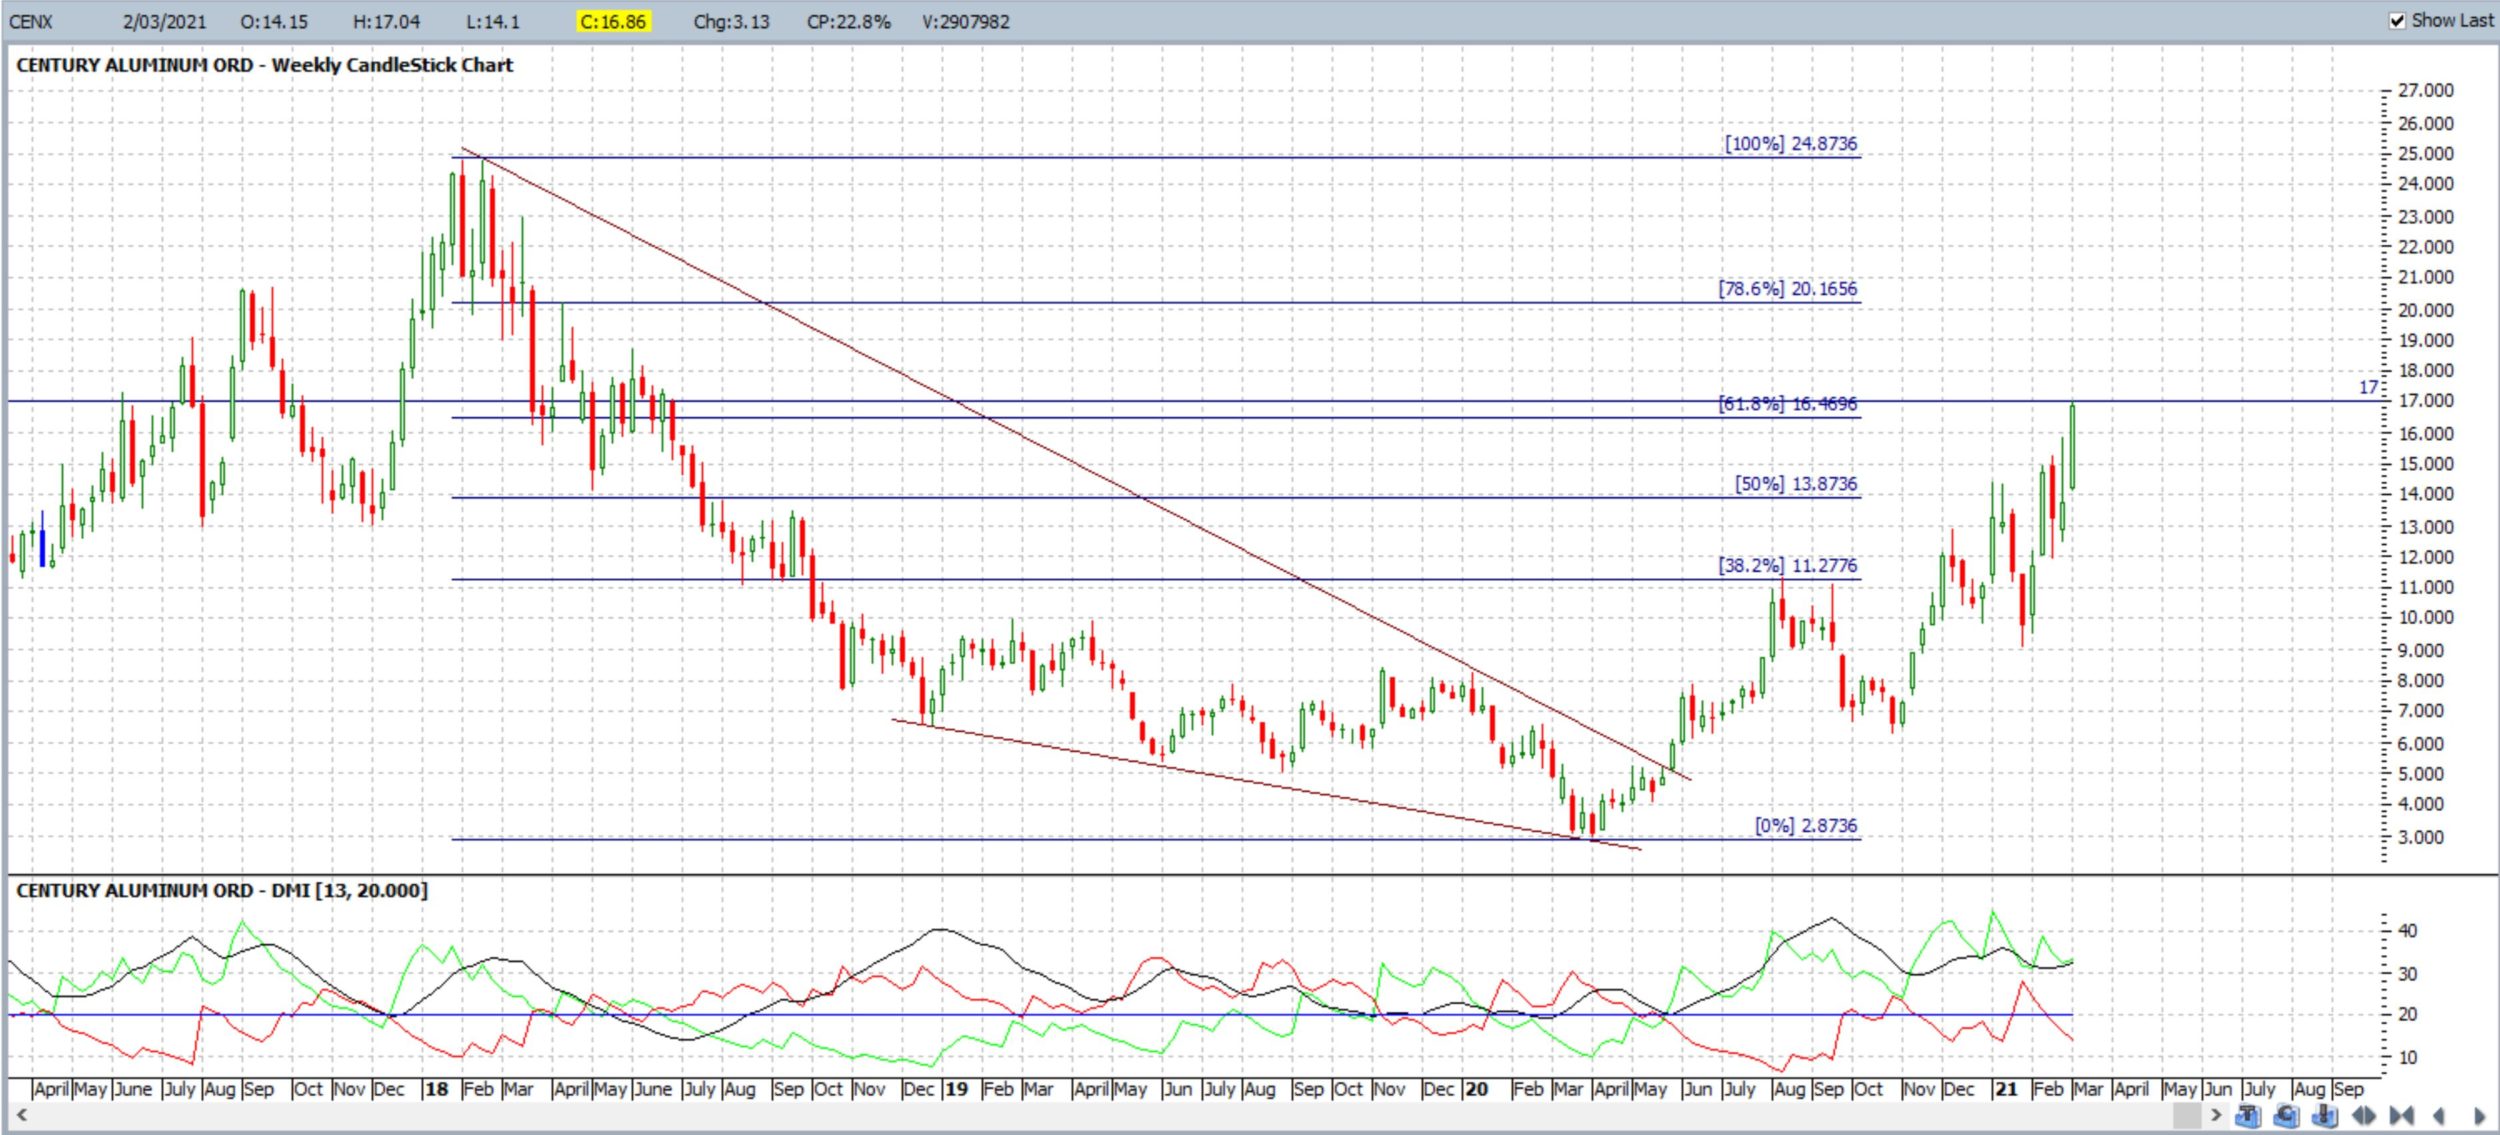Click the high price H:17.04
This screenshot has width=2500, height=1135.
coord(387,21)
